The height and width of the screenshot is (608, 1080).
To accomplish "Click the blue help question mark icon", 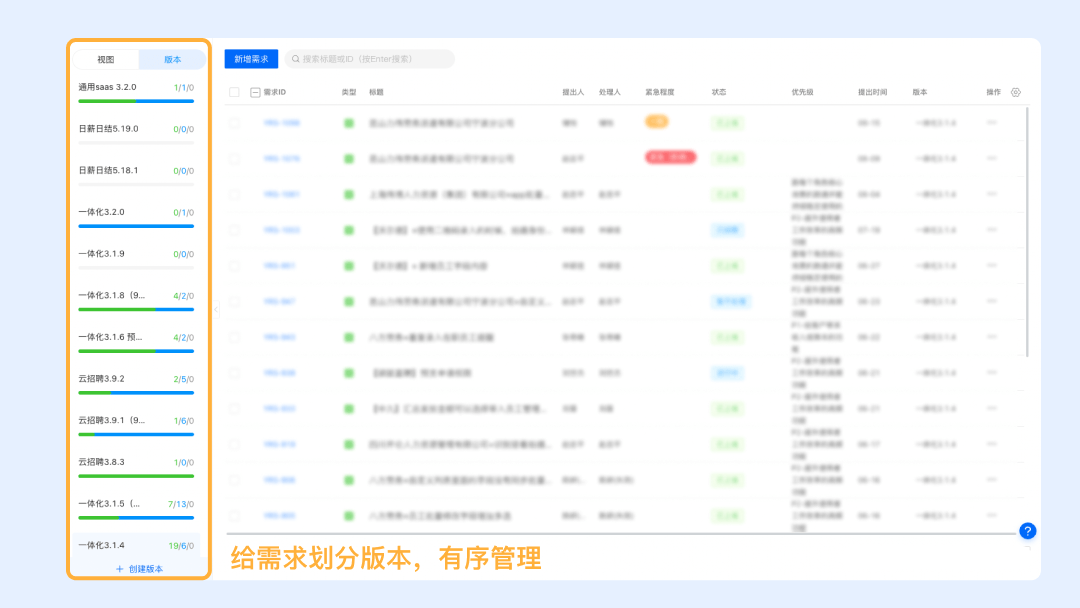I will [1027, 531].
